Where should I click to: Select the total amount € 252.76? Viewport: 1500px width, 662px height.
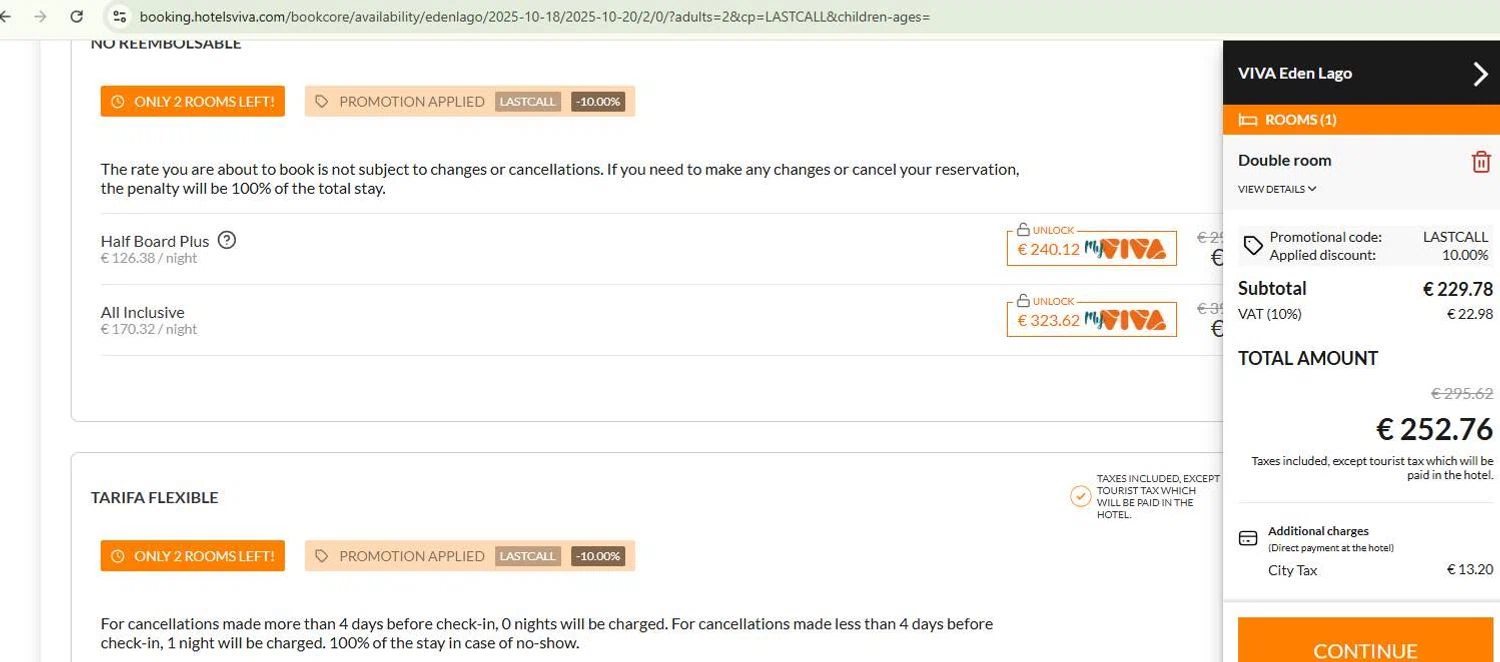coord(1434,429)
